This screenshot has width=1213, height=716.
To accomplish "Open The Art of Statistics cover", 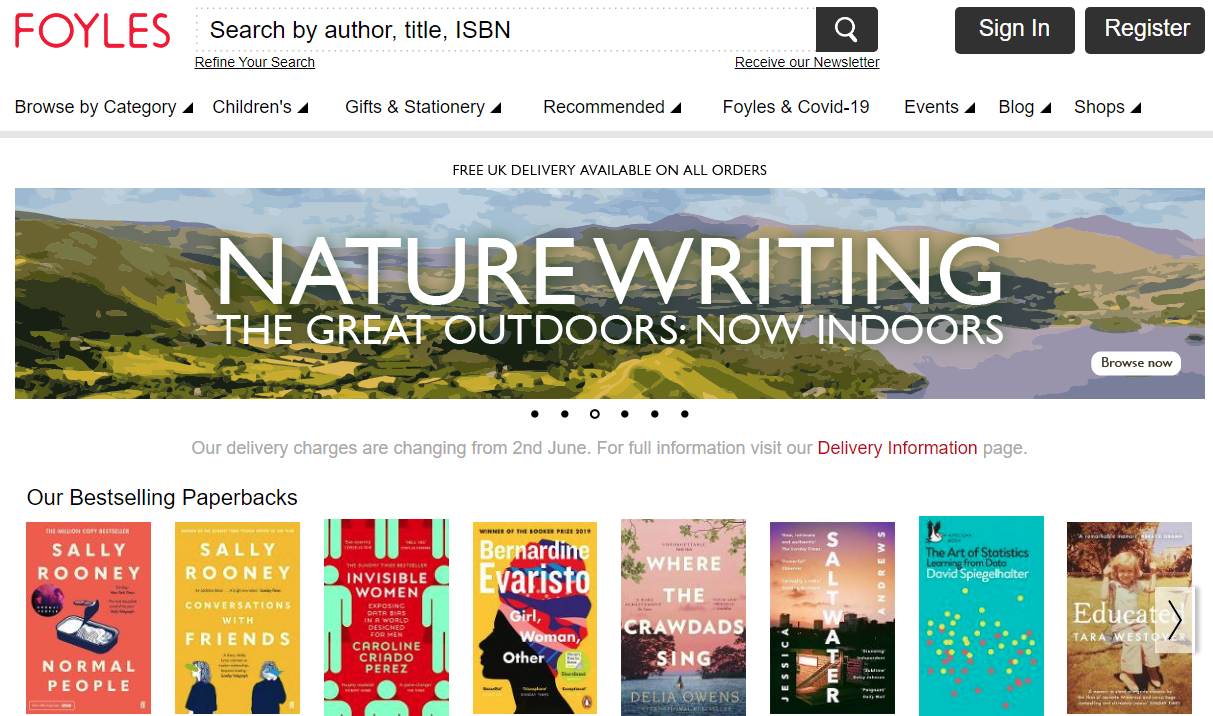I will pyautogui.click(x=980, y=615).
